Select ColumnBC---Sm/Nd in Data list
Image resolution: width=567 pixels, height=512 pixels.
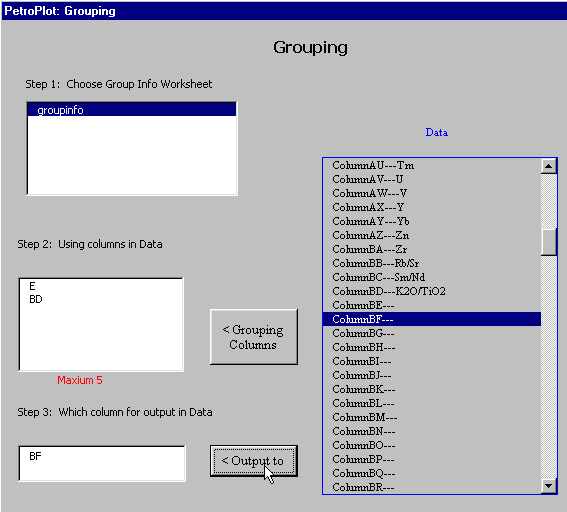point(432,277)
